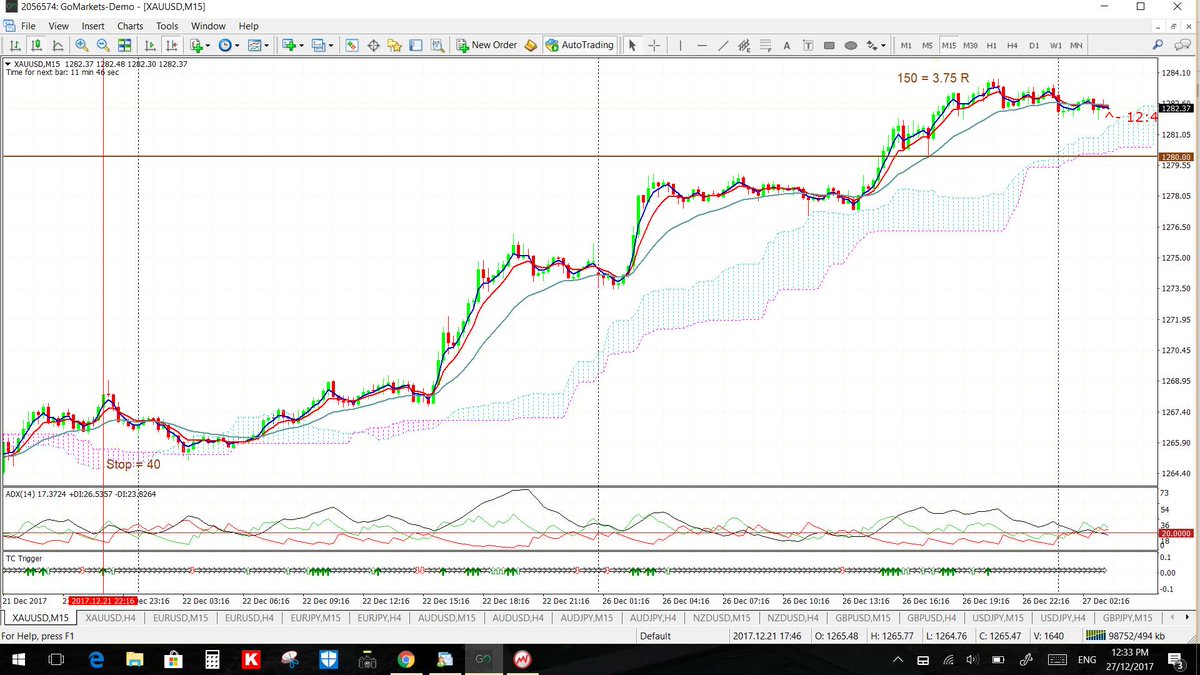Toggle chart auto scroll
Screen dimensions: 1200x675
[x=150, y=45]
